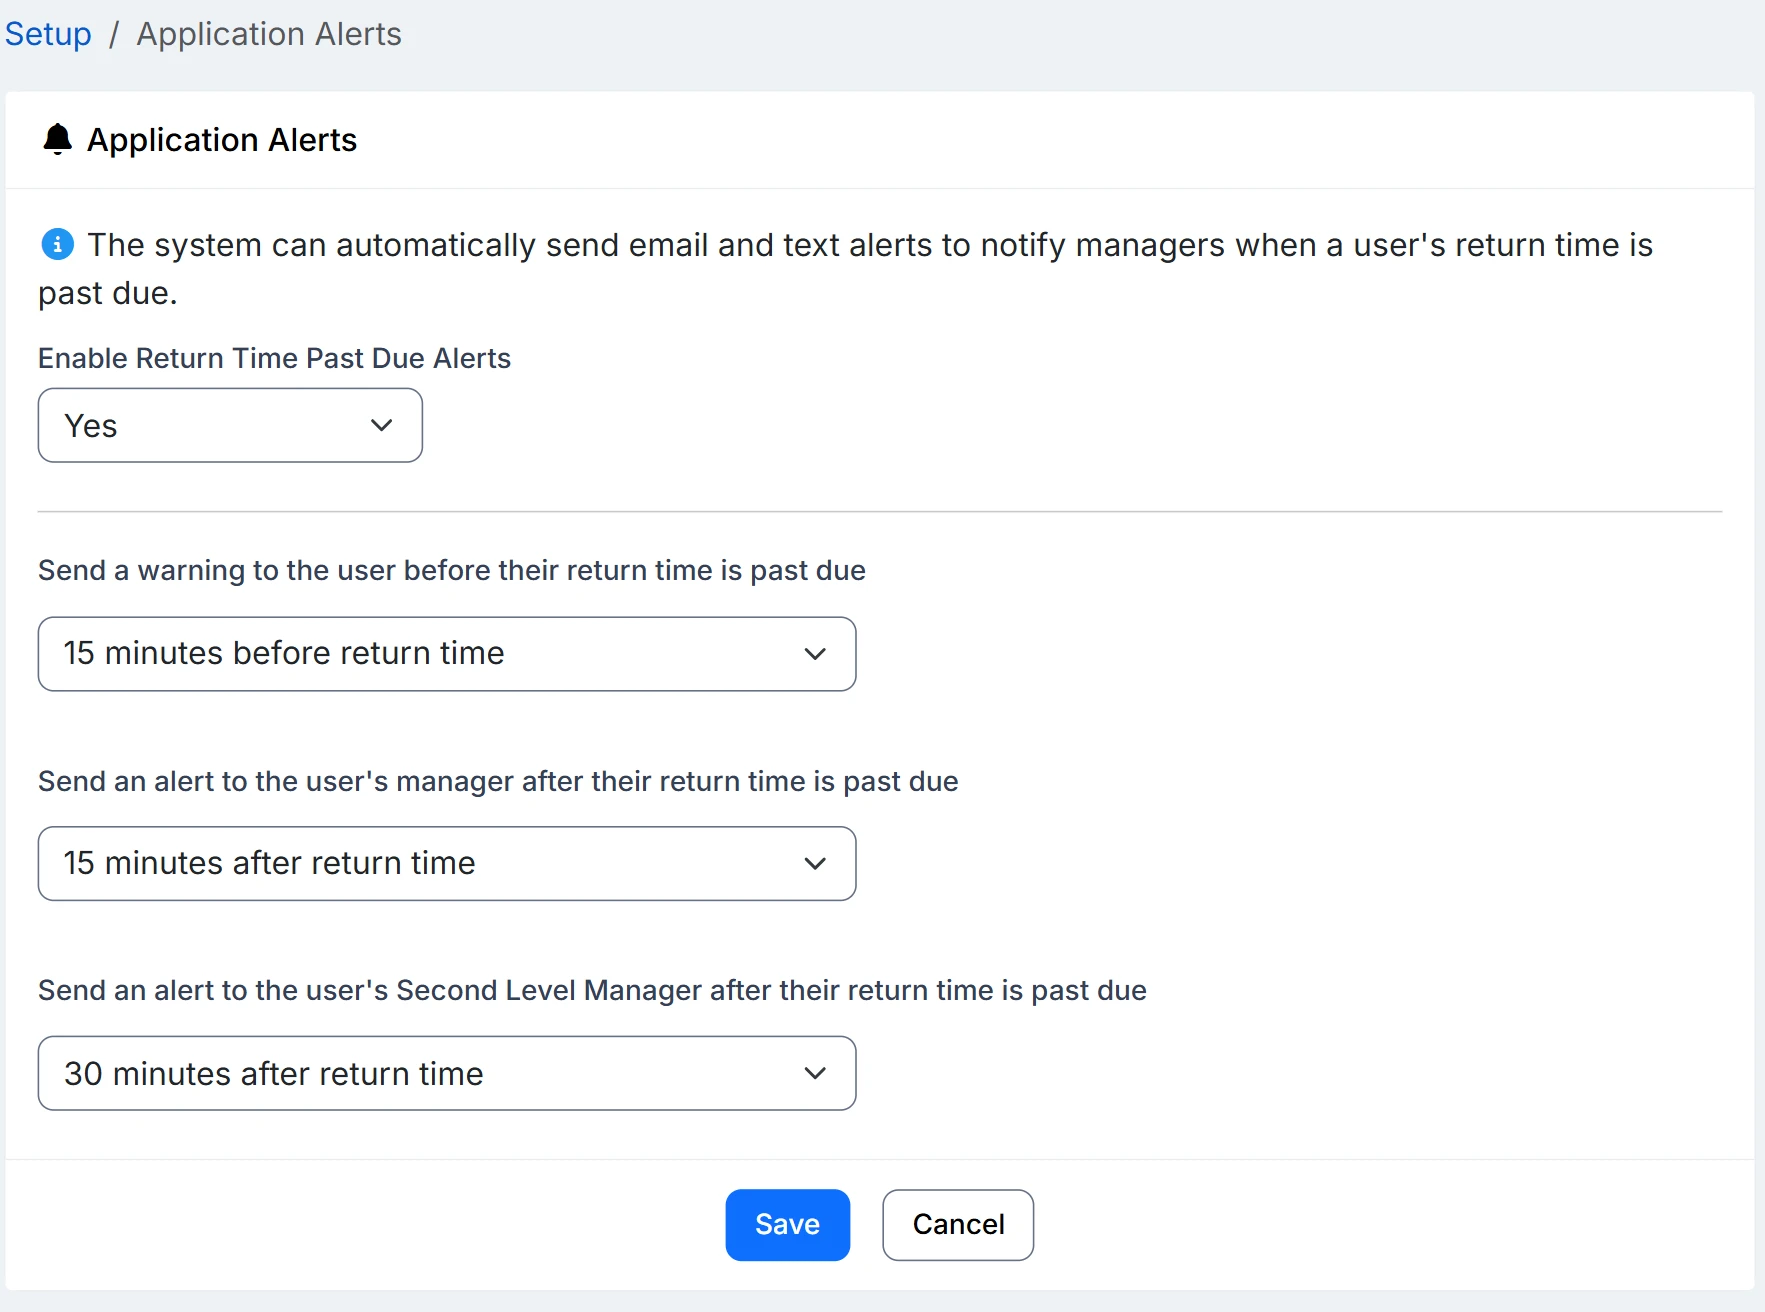The width and height of the screenshot is (1765, 1312).
Task: Save the alert settings
Action: [788, 1225]
